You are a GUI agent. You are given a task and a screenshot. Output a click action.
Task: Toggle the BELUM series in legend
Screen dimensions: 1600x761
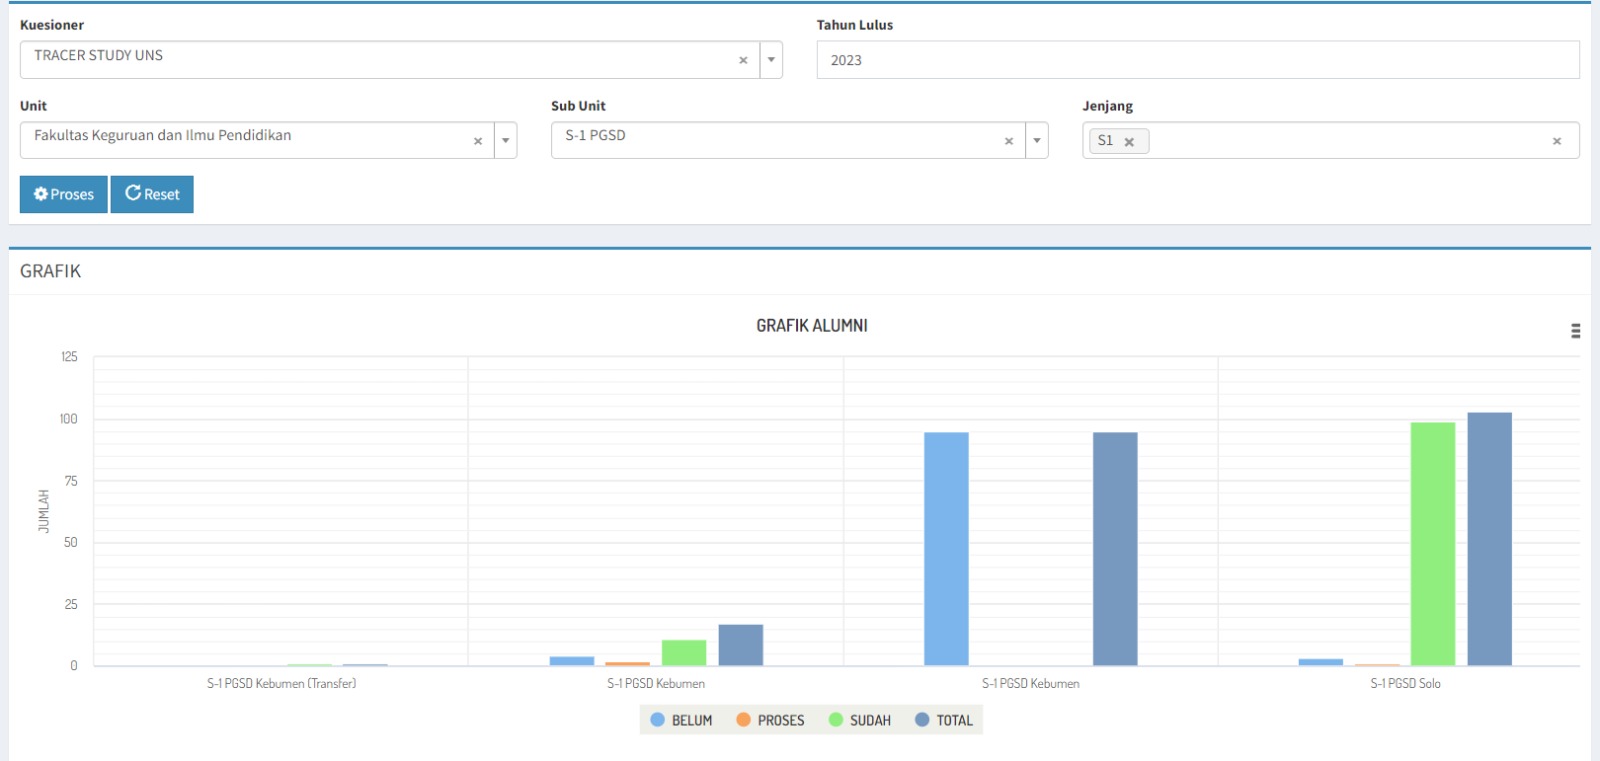tap(682, 720)
